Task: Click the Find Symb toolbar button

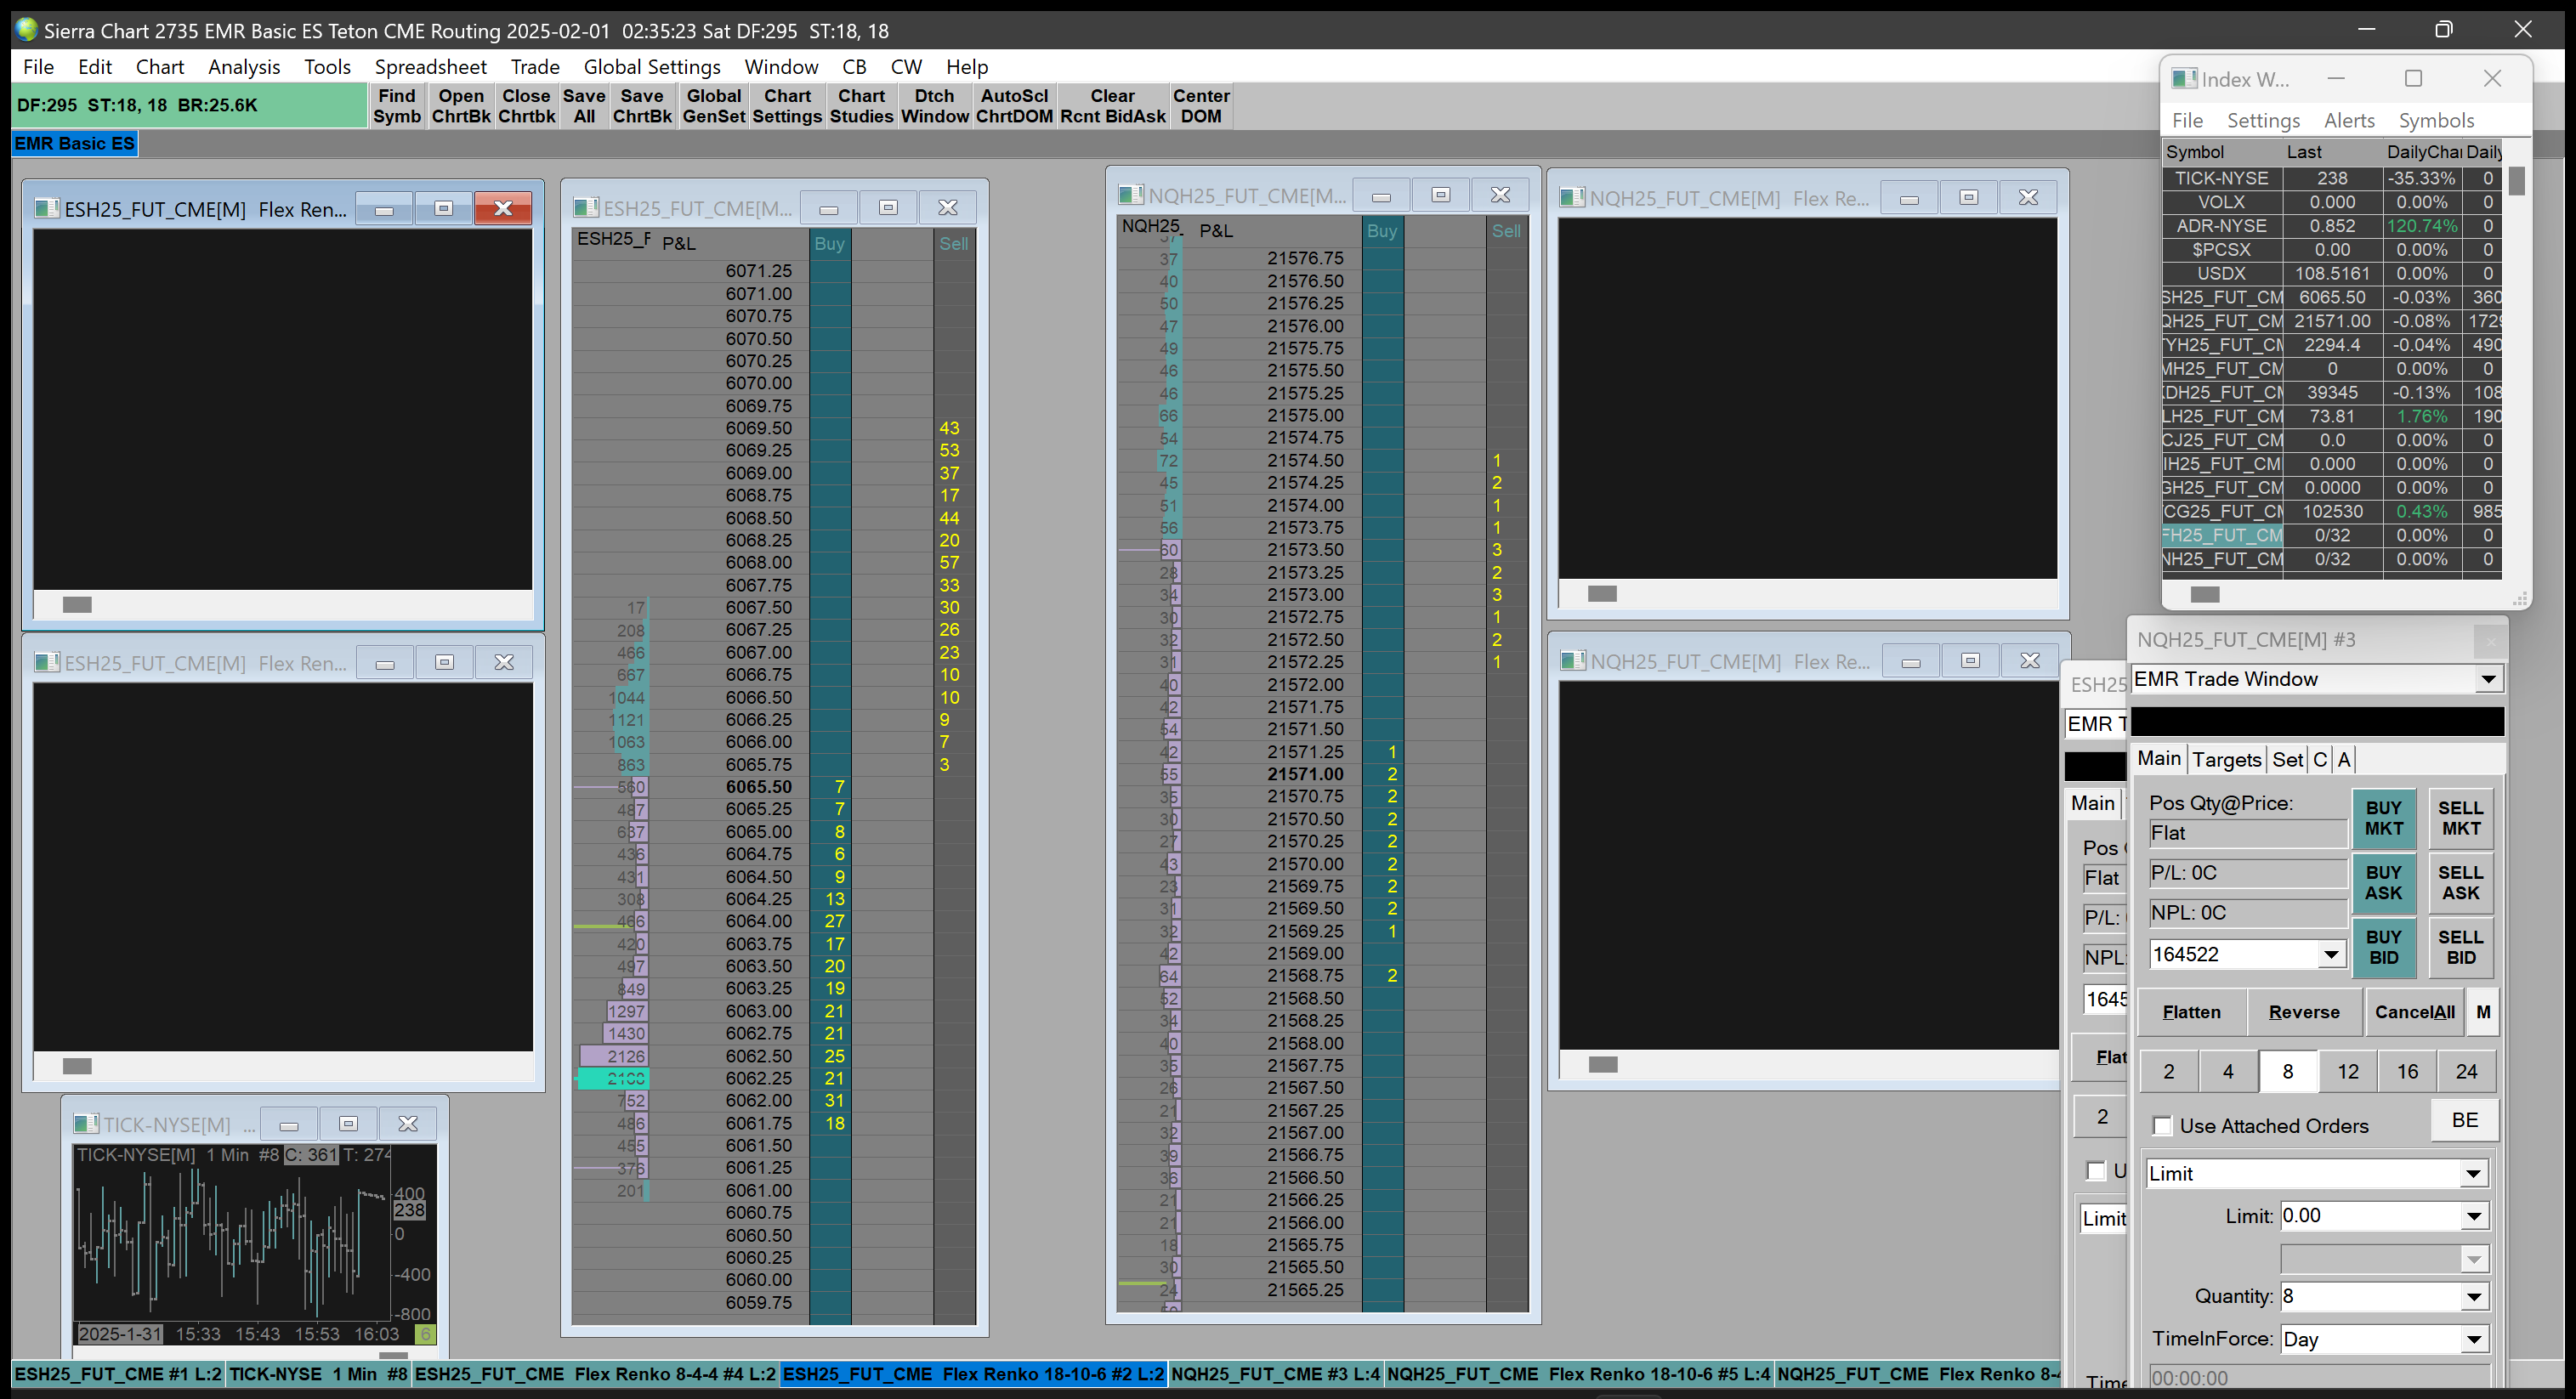Action: click(397, 106)
